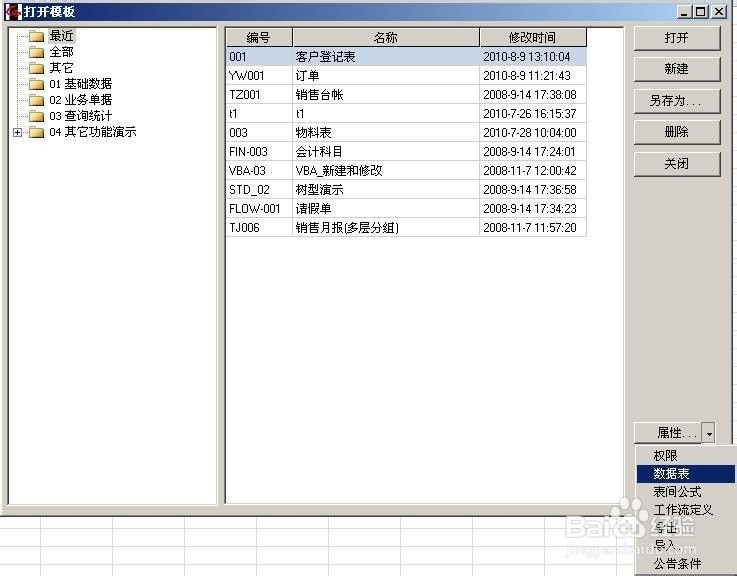Maximize the 打开模板 window

[x=701, y=12]
